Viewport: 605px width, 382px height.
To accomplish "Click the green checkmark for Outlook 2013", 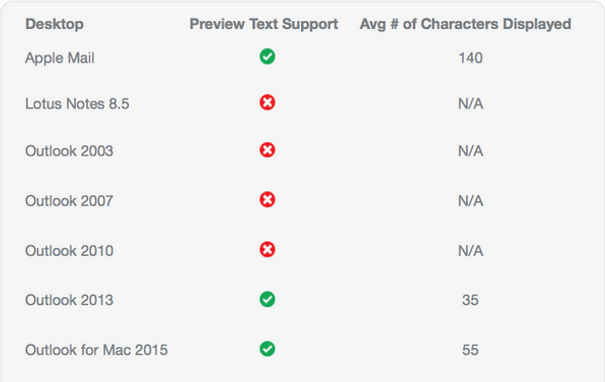I will [267, 299].
